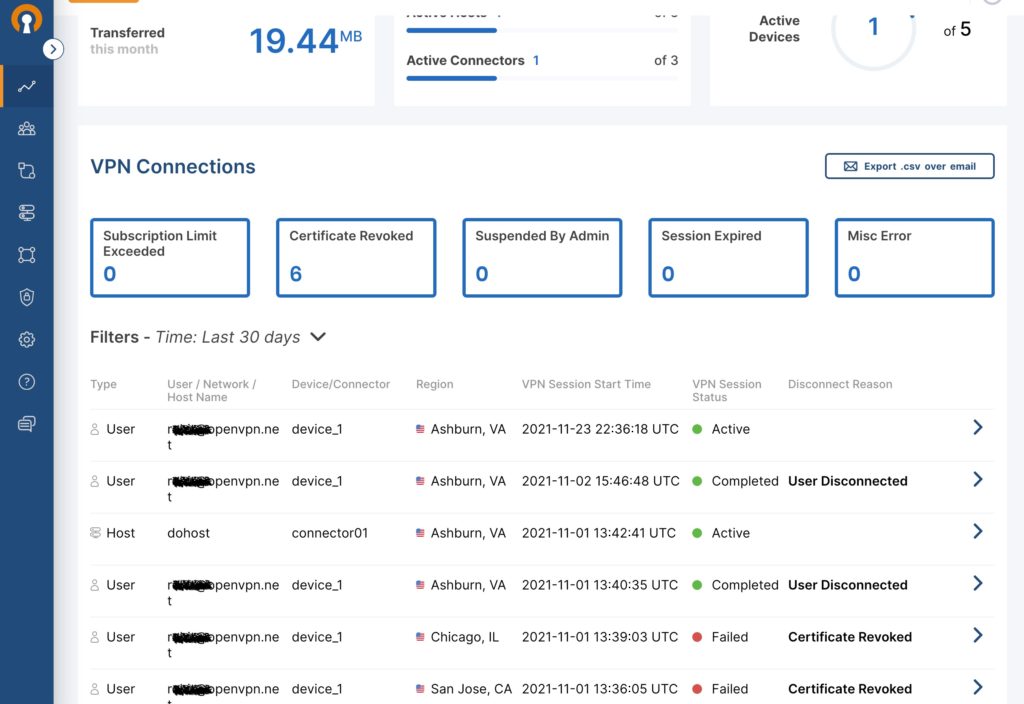Click the User / Network / Host Name header
The image size is (1024, 704).
(x=212, y=391)
